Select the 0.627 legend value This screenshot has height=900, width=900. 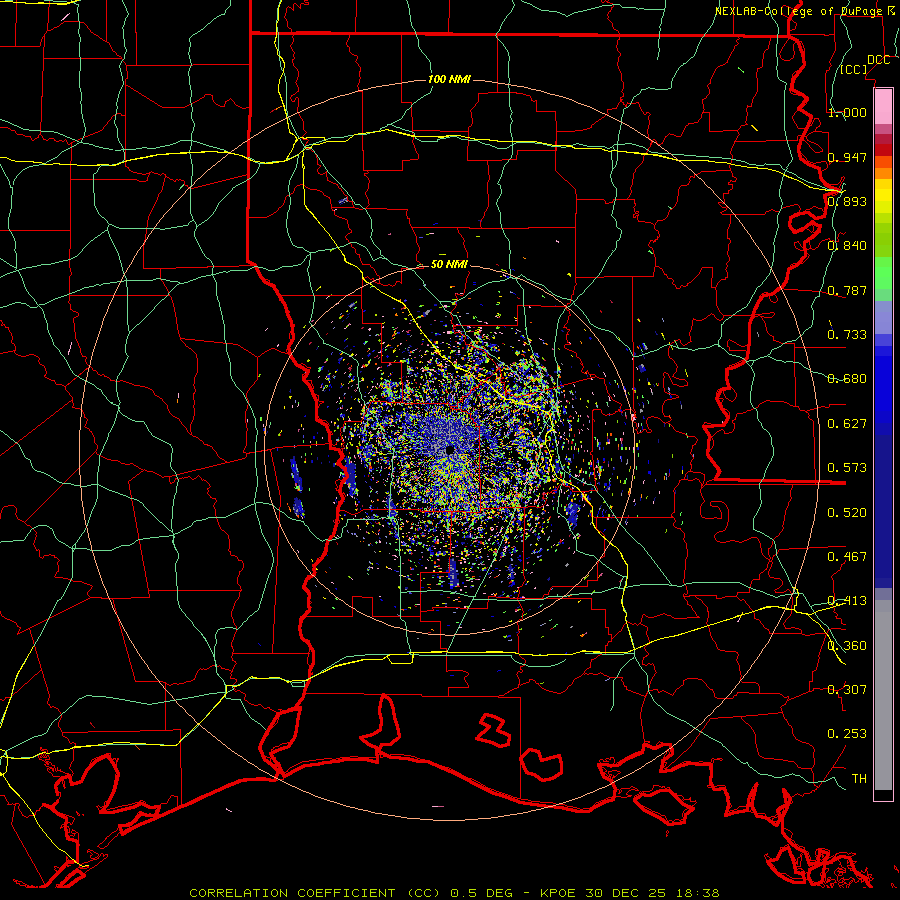(847, 424)
